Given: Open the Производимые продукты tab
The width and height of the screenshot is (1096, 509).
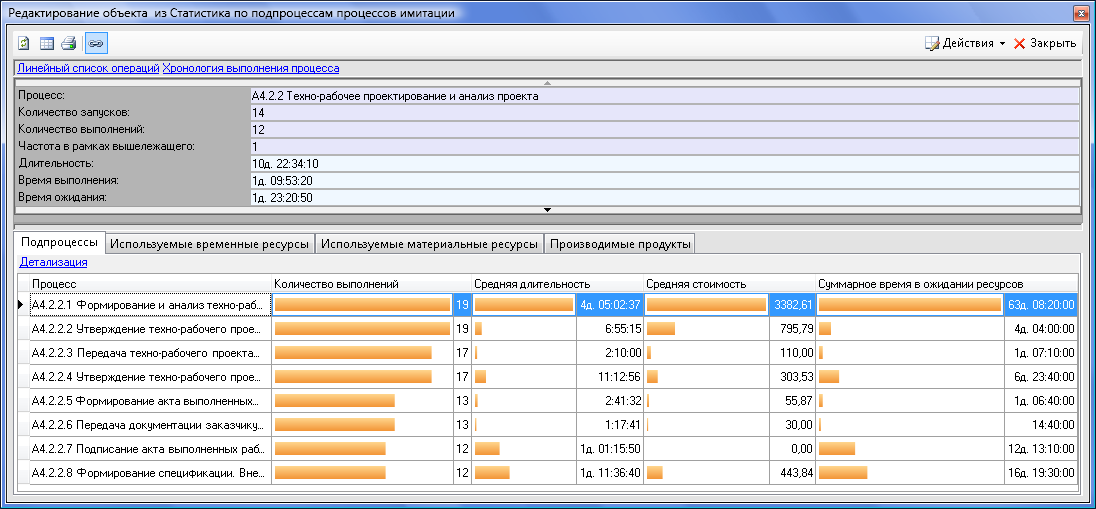Looking at the screenshot, I should (620, 243).
